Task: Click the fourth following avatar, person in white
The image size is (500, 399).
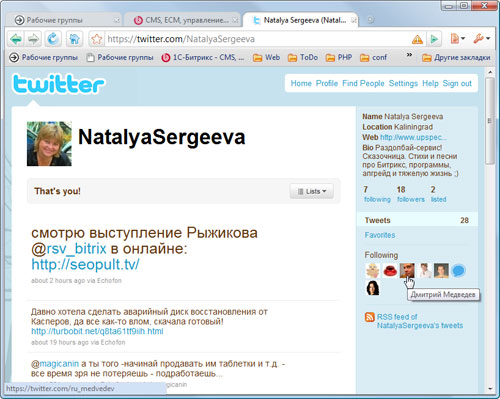Action: coord(424,270)
